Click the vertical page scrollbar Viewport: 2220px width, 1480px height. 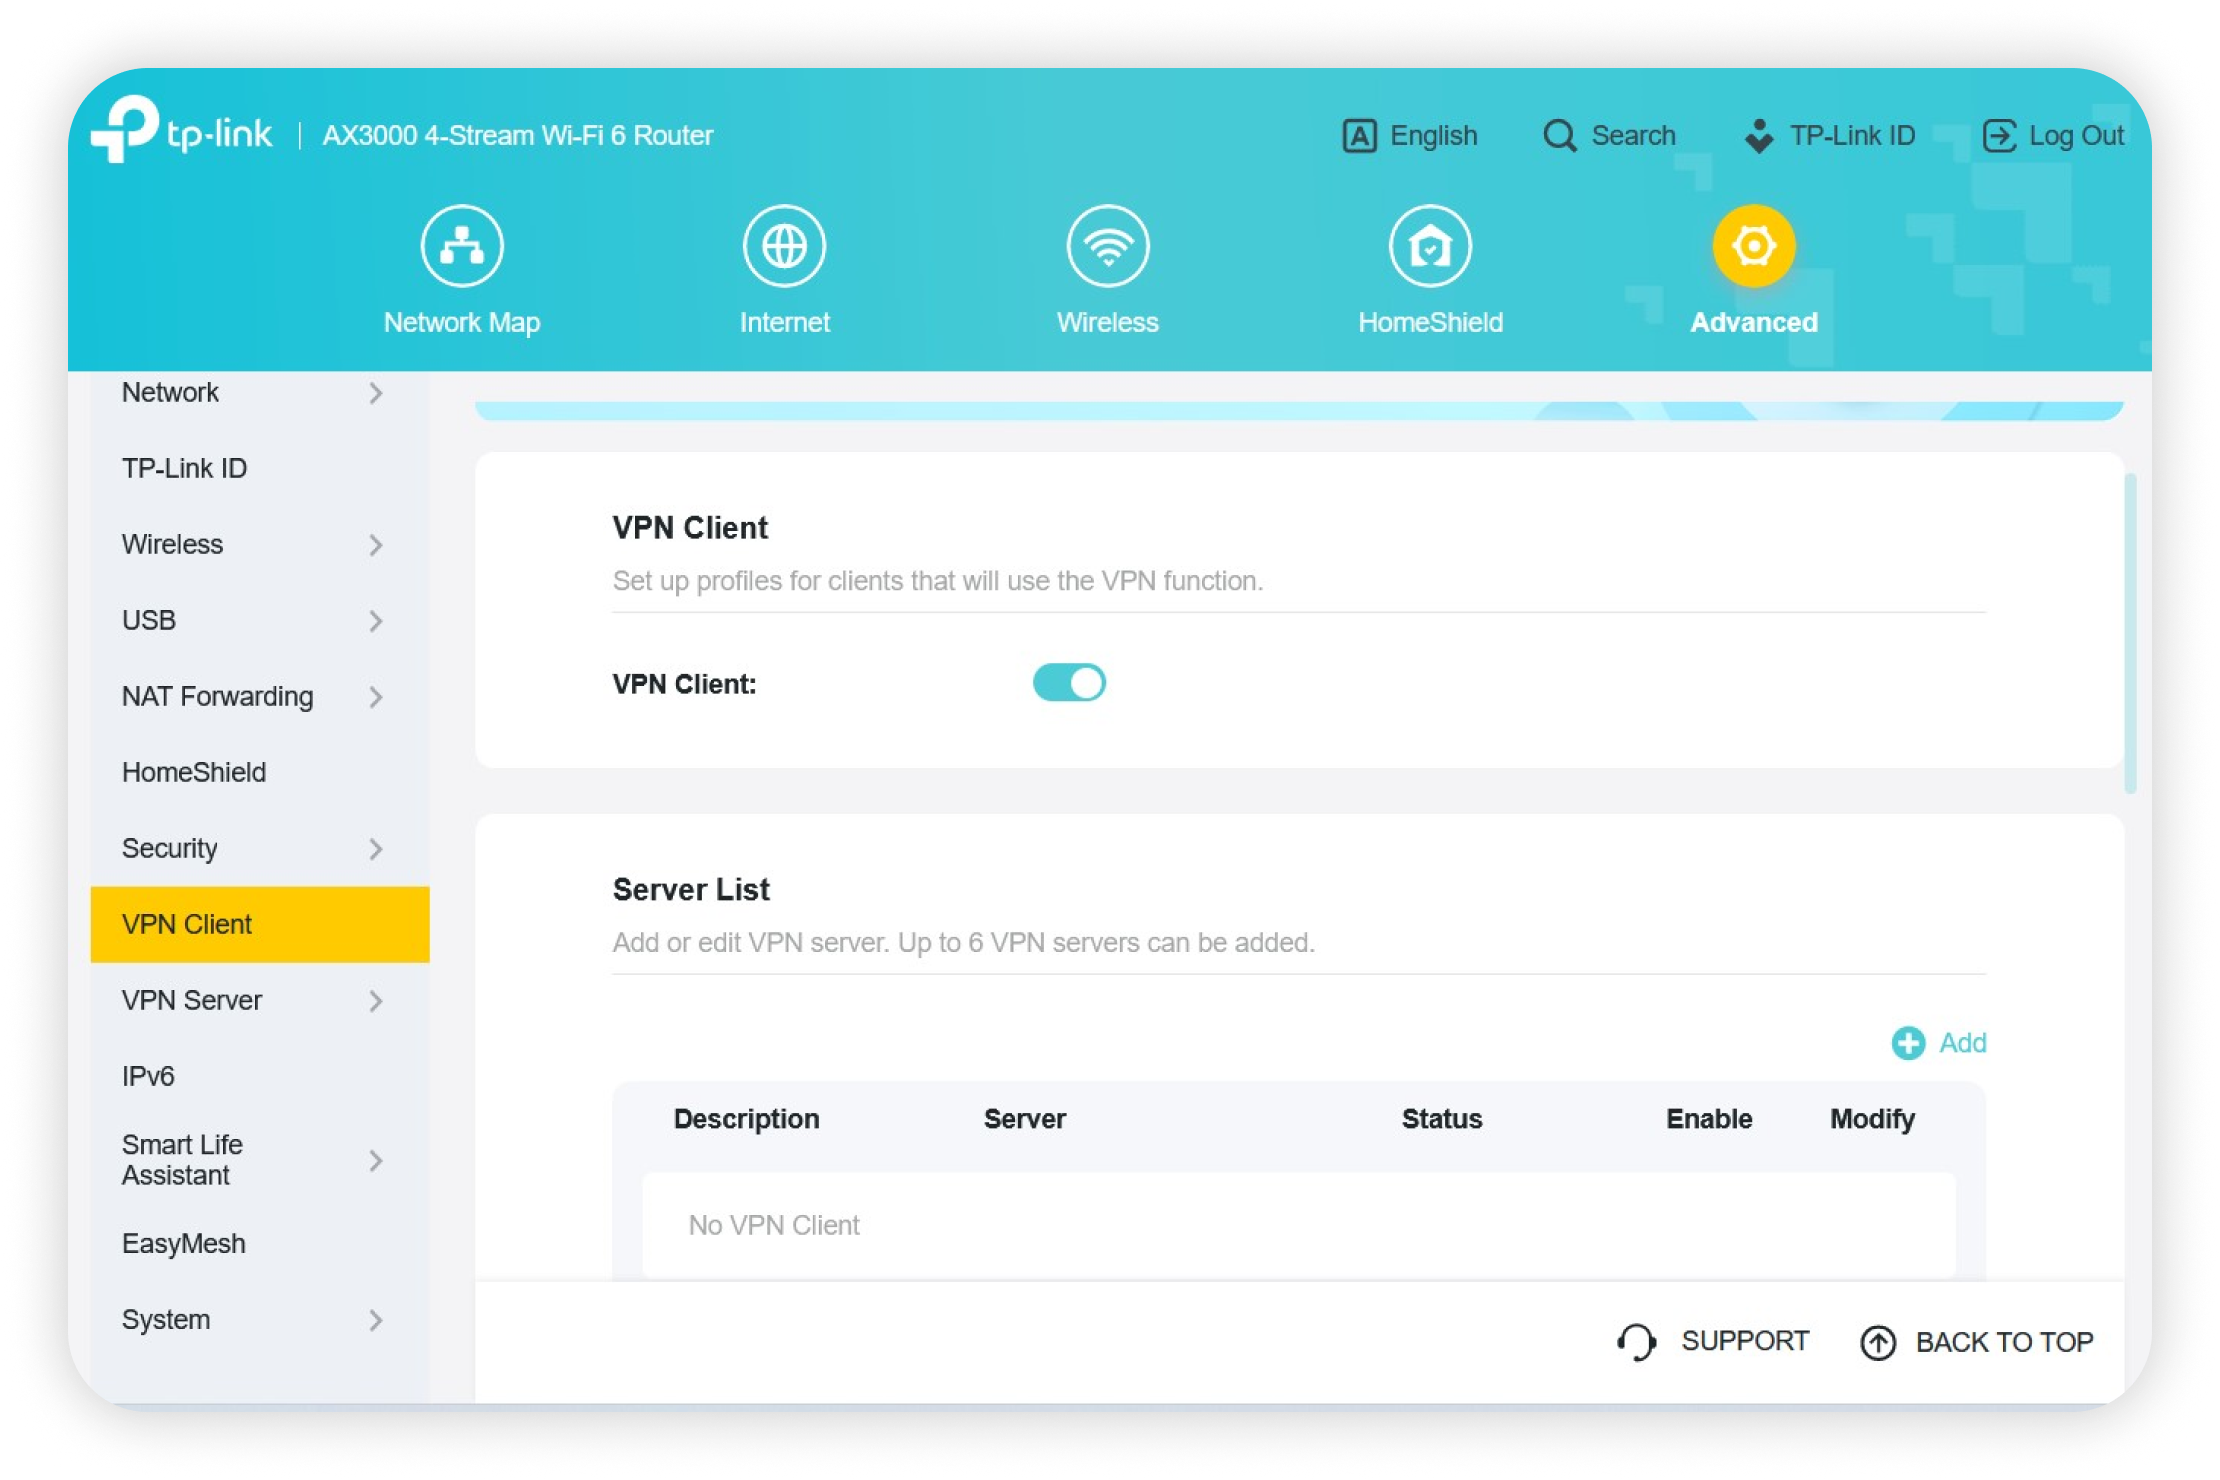click(x=2130, y=634)
